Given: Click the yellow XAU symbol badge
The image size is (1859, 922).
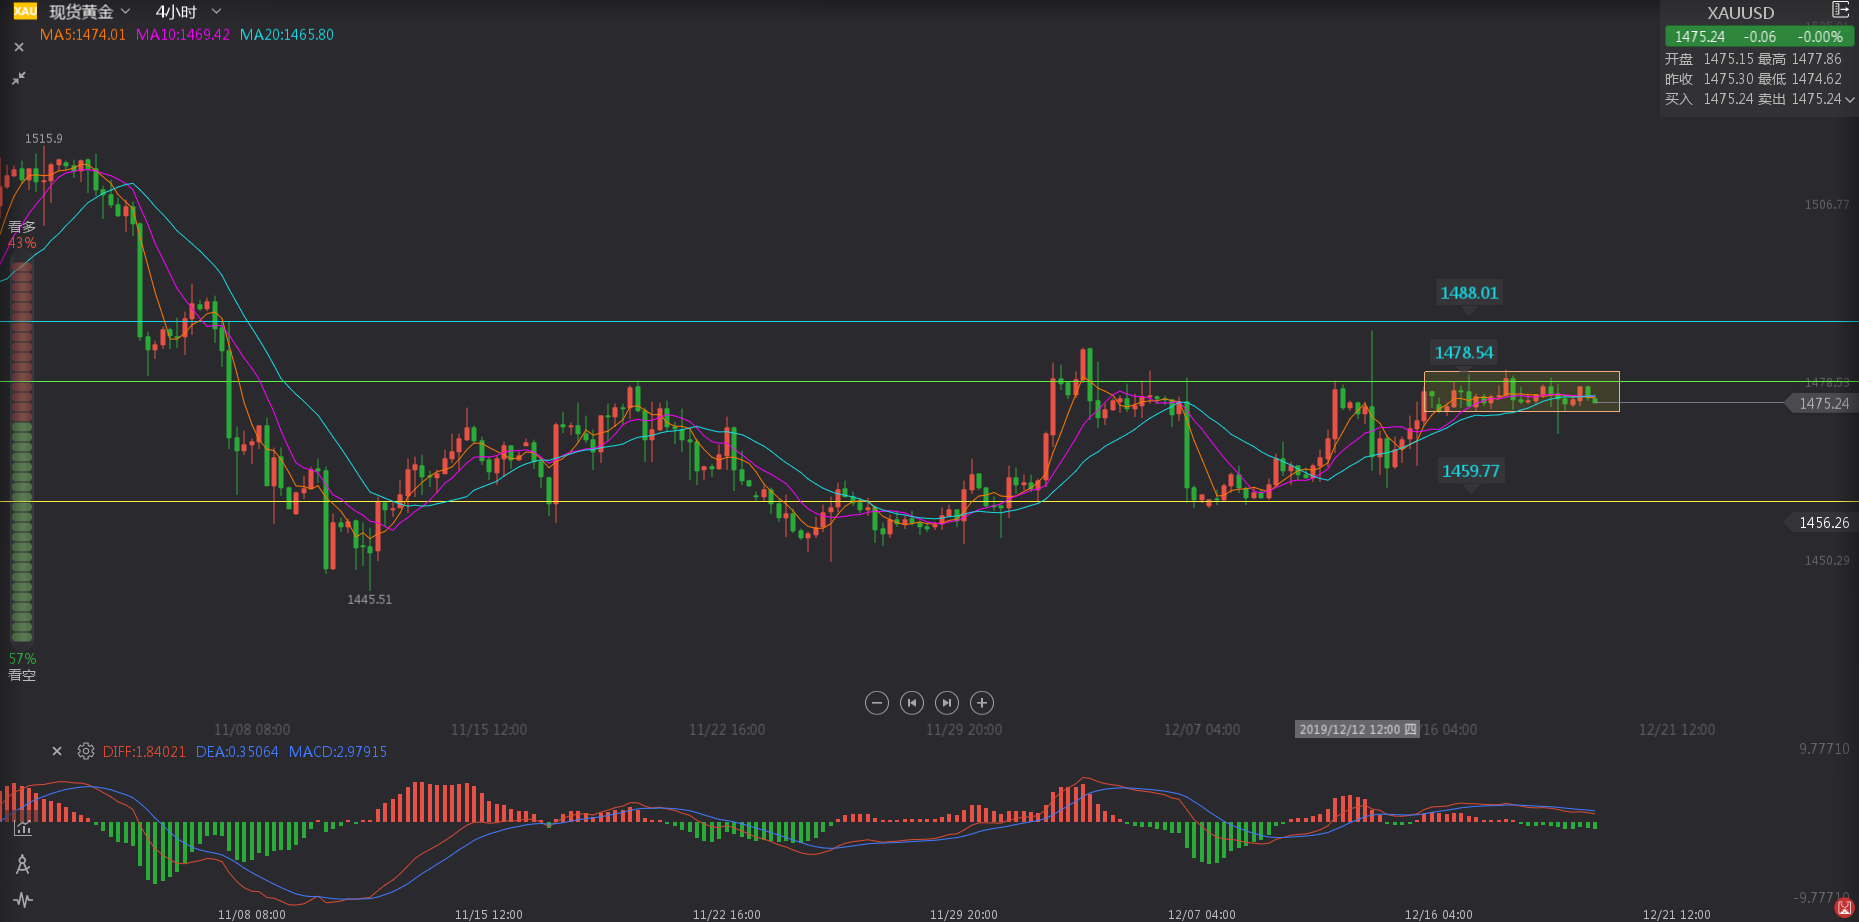Looking at the screenshot, I should (x=25, y=11).
